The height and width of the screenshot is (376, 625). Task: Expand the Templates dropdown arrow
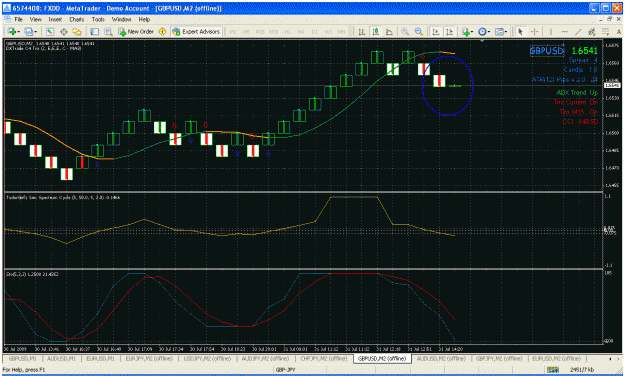[506, 31]
